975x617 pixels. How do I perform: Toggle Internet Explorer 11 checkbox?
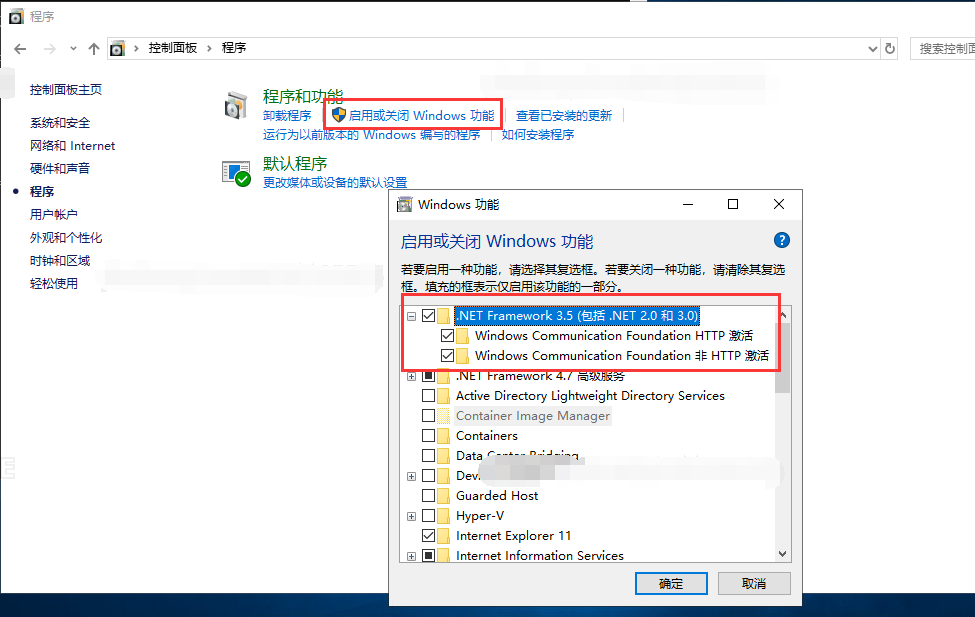coord(428,536)
